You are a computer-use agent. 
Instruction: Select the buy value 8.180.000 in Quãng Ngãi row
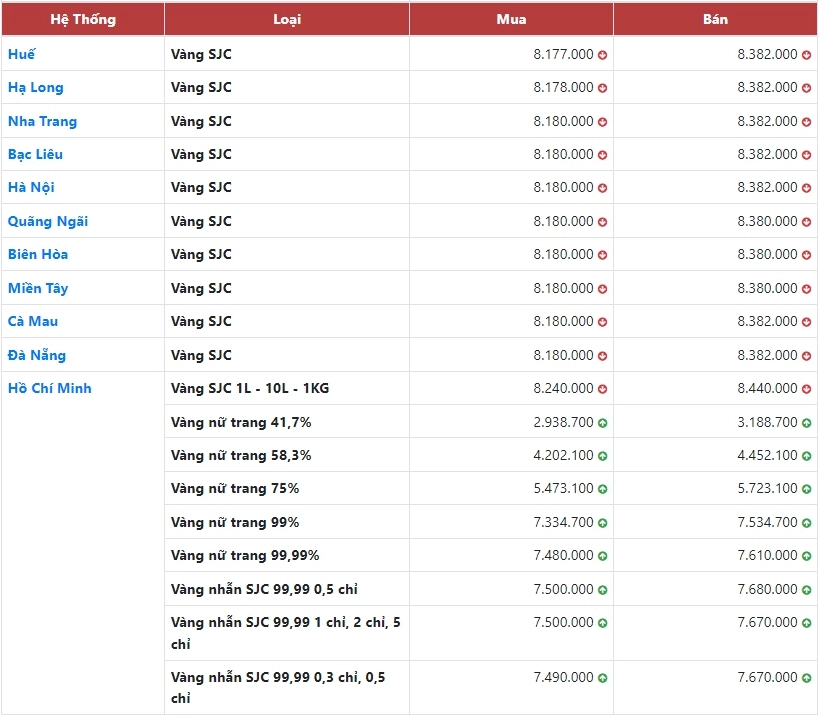(x=563, y=222)
